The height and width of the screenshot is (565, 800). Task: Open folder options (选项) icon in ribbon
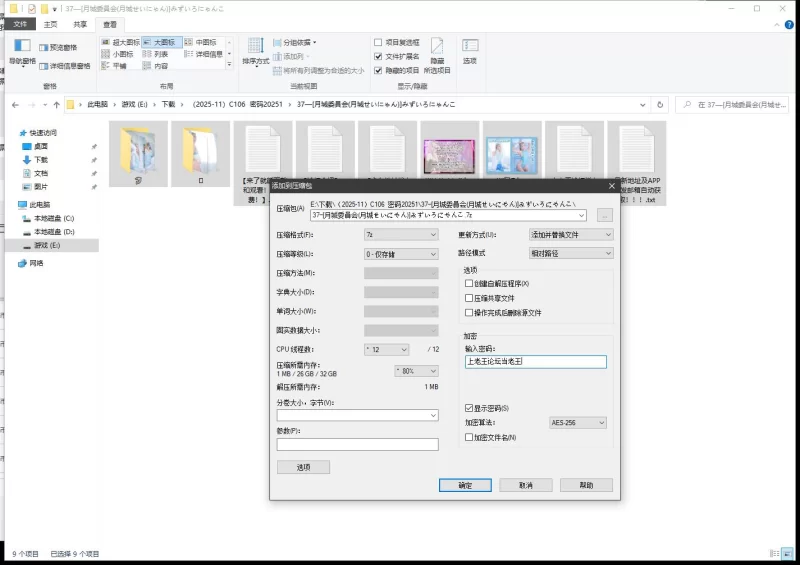pos(469,47)
